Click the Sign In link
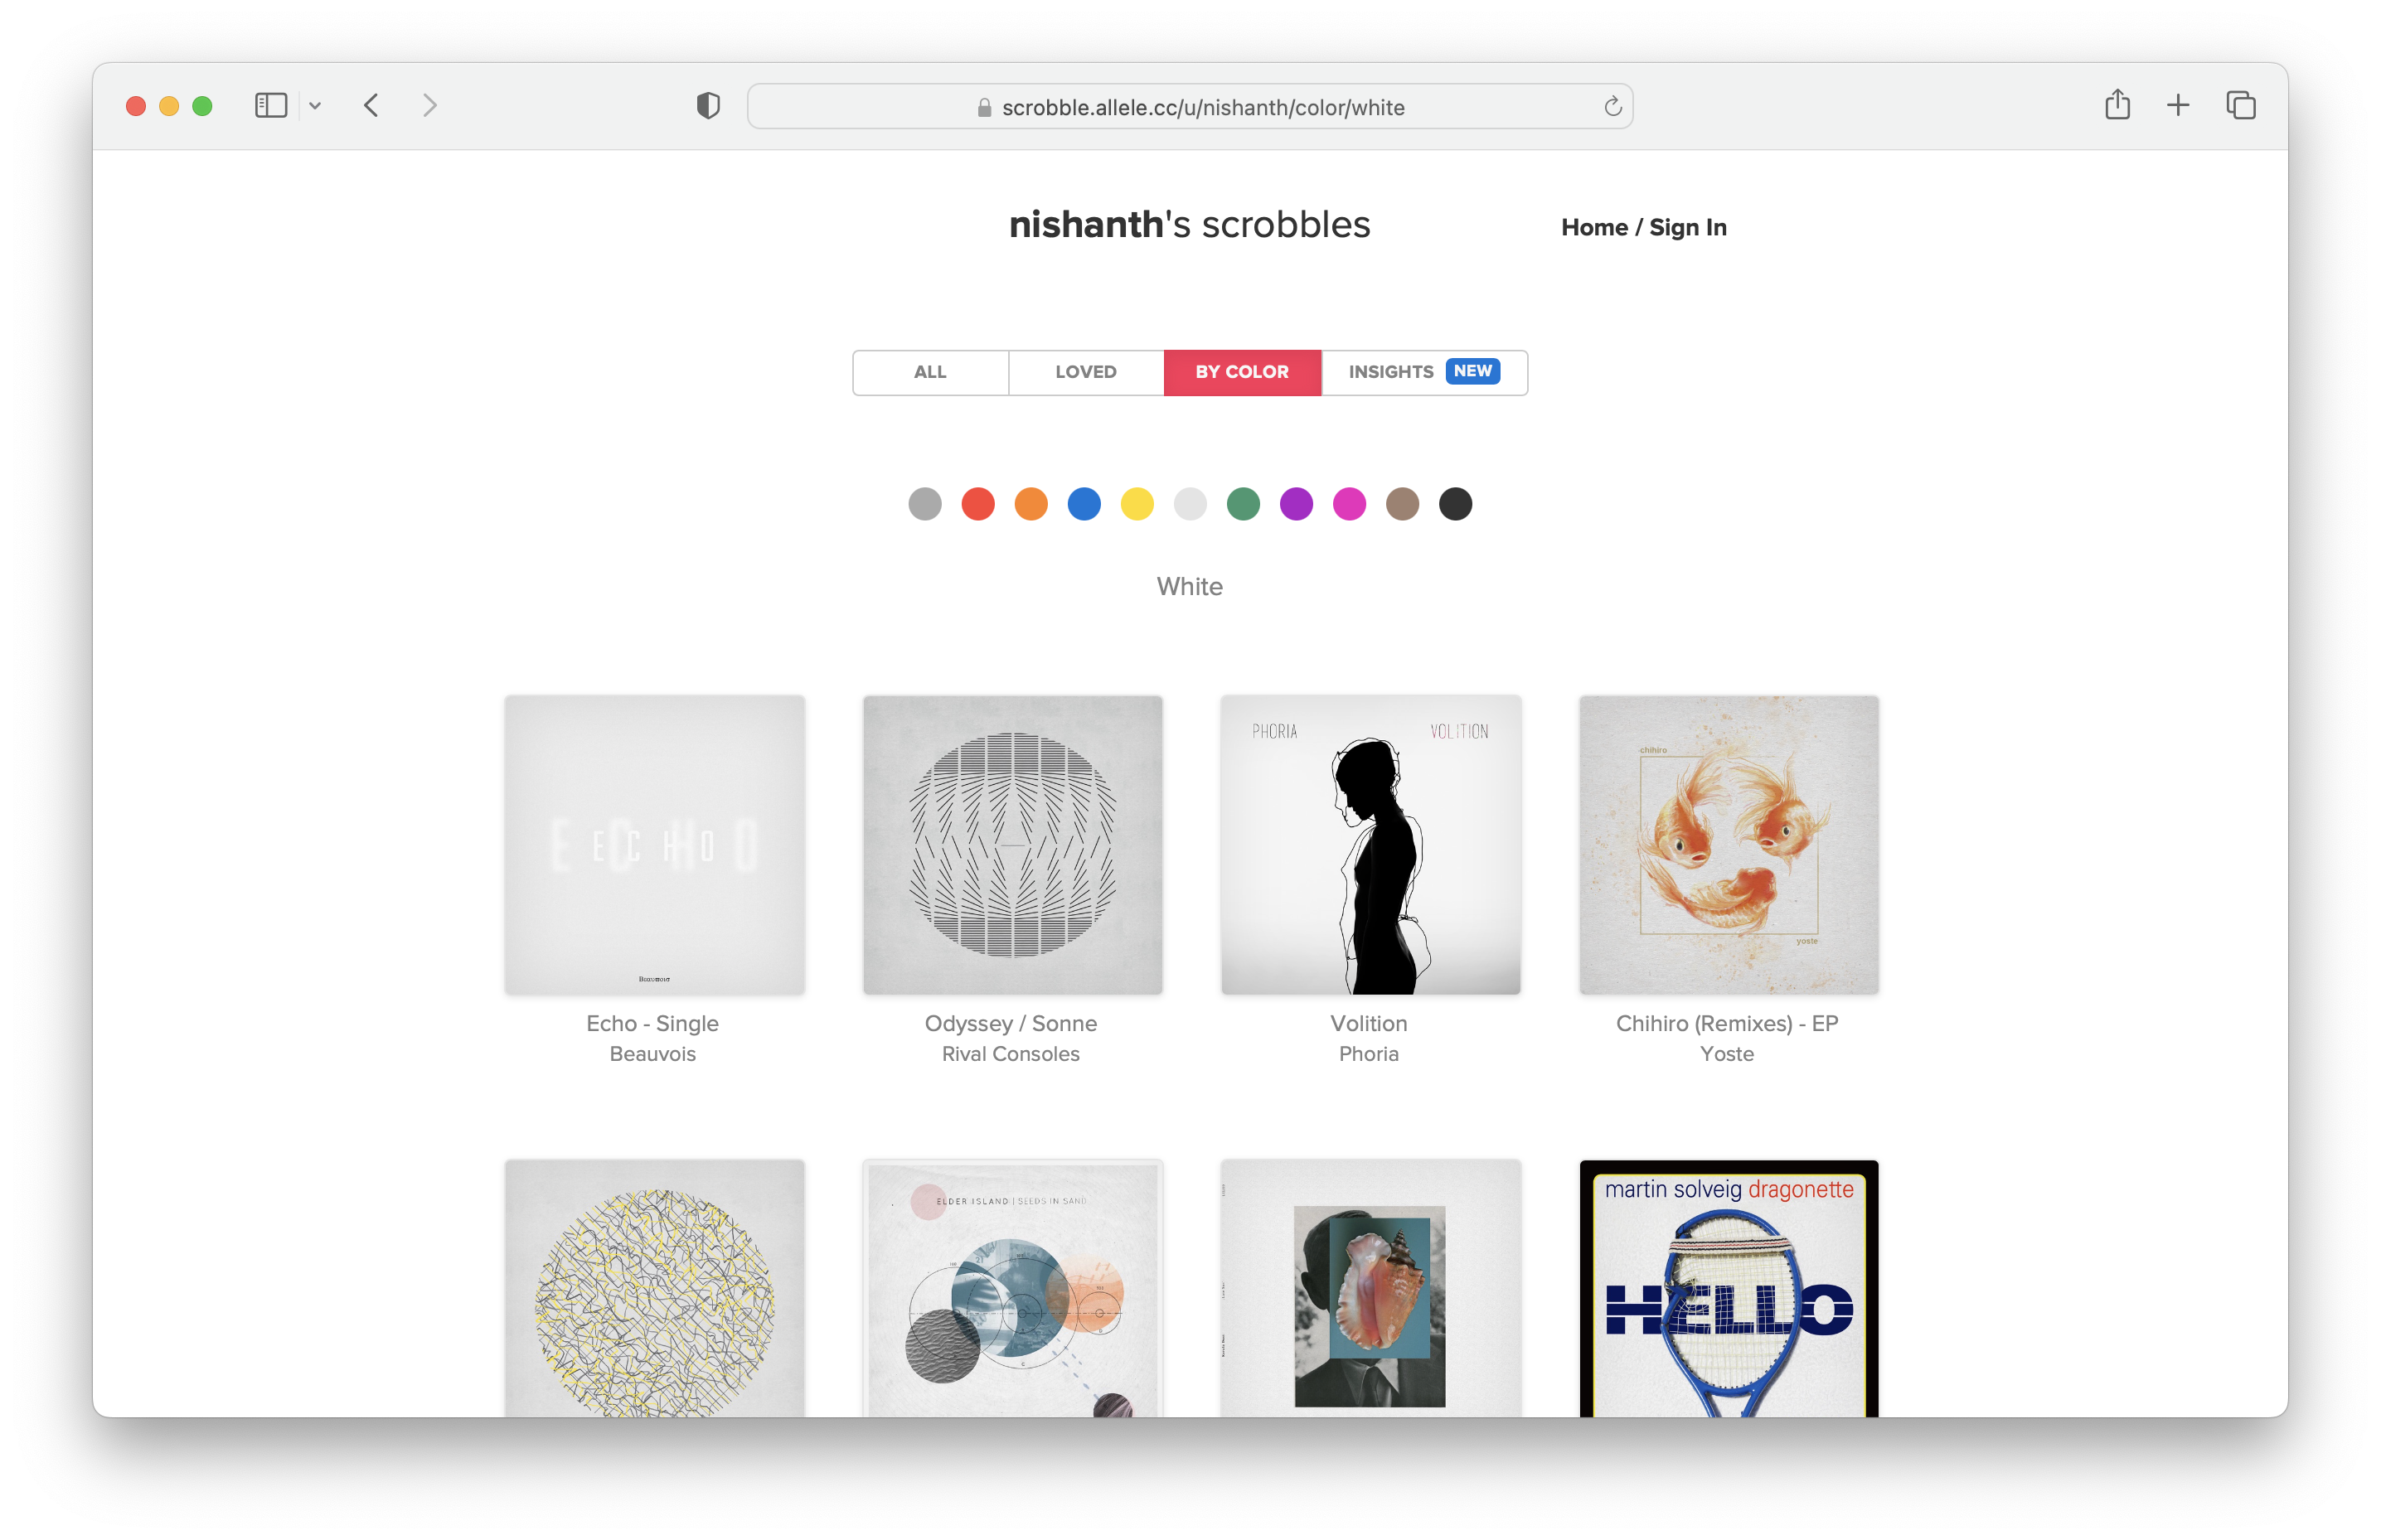Viewport: 2381px width, 1540px height. 1688,228
